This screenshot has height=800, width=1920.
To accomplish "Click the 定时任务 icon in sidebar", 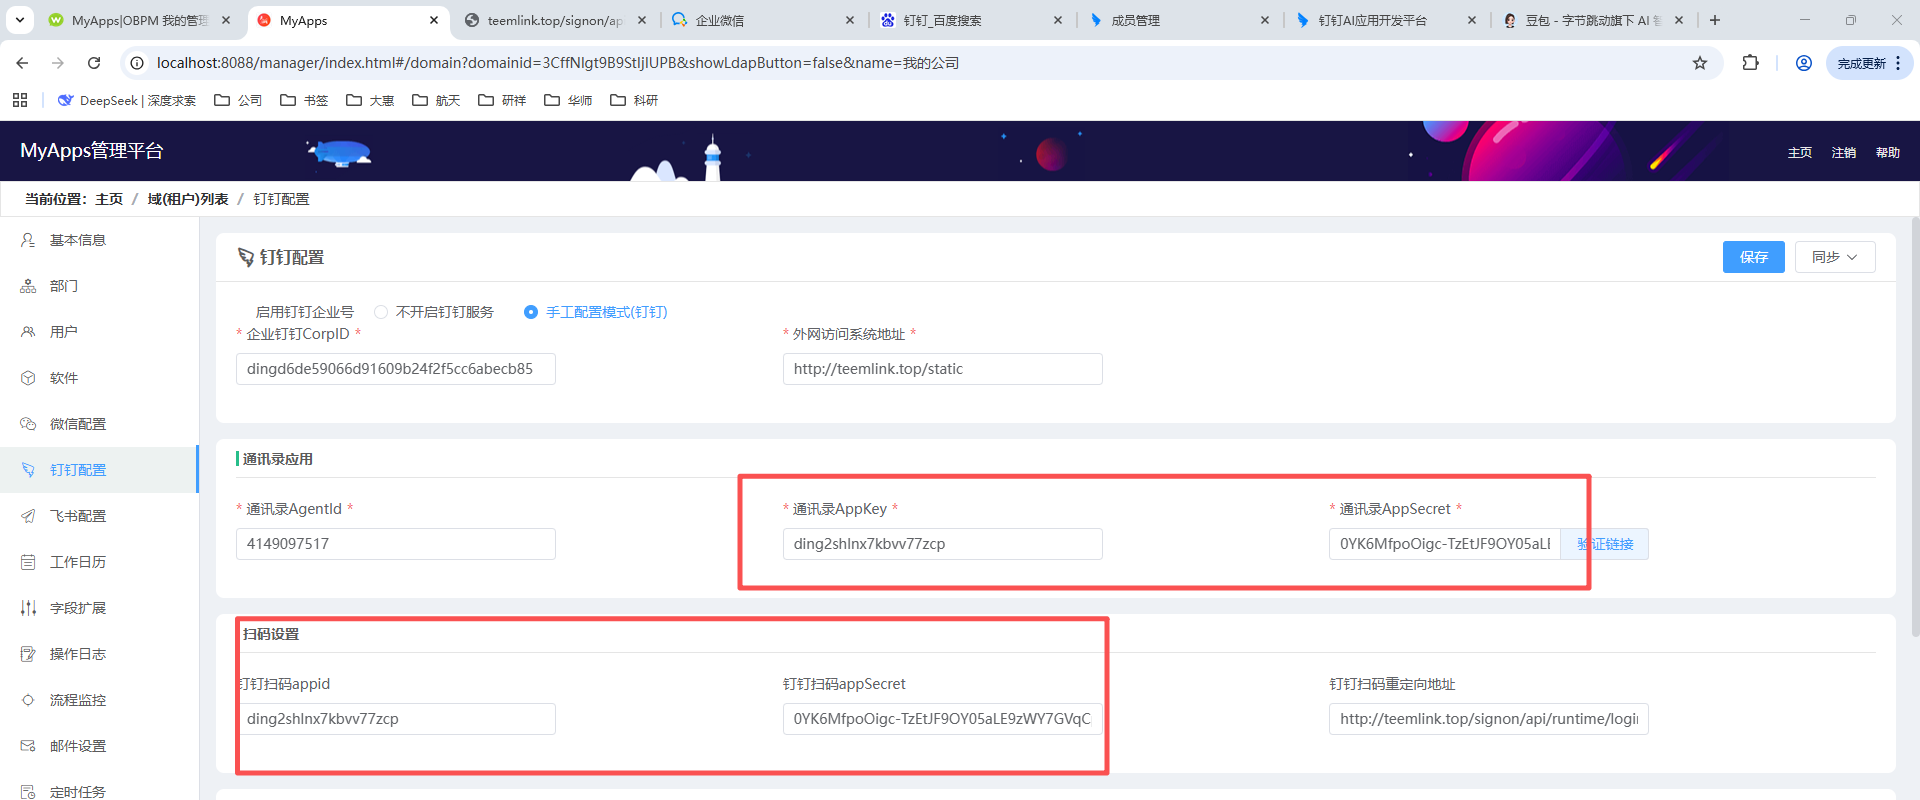I will point(28,792).
